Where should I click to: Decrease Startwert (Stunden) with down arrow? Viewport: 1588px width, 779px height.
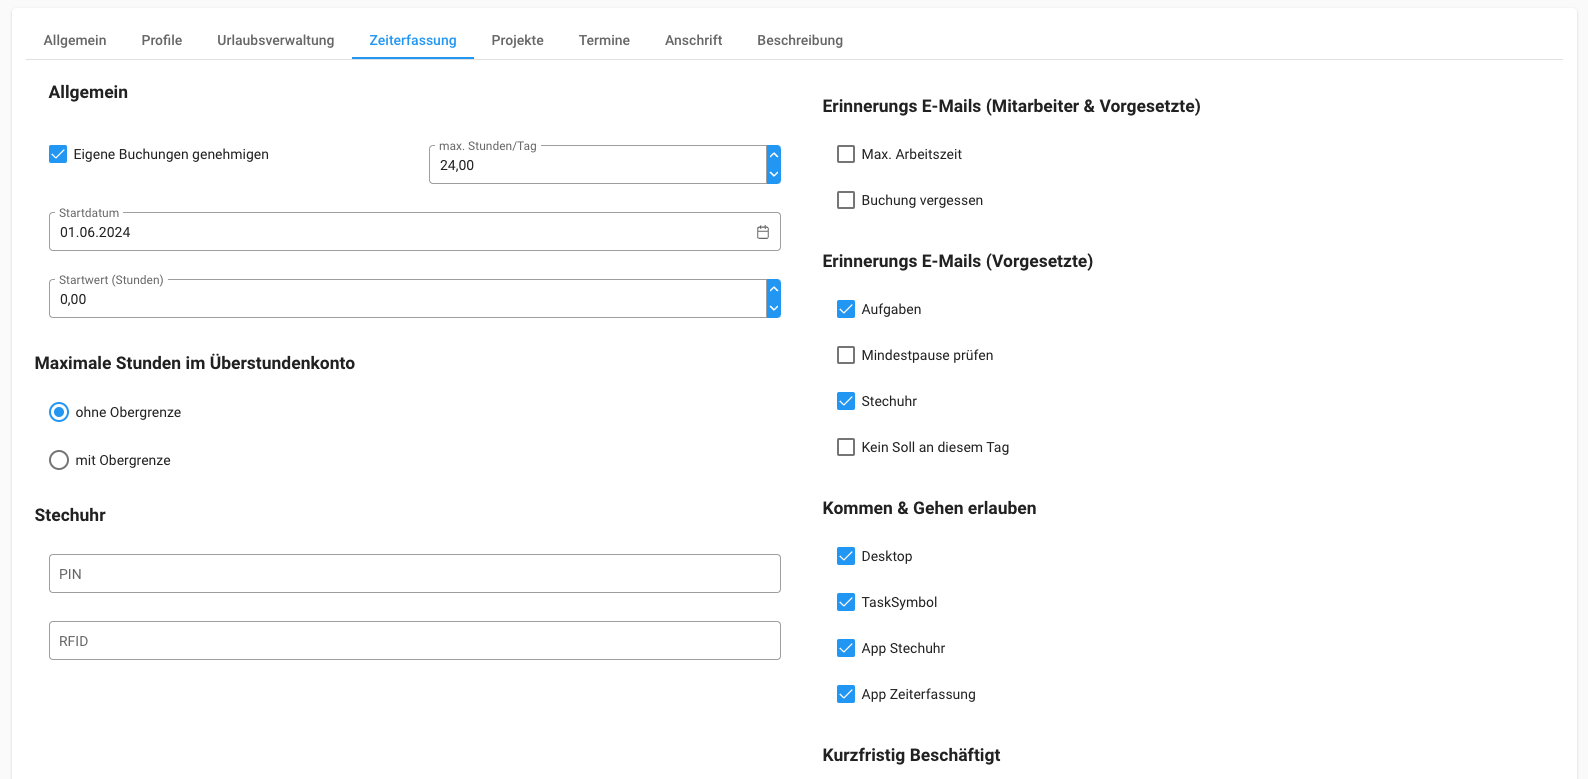(773, 308)
